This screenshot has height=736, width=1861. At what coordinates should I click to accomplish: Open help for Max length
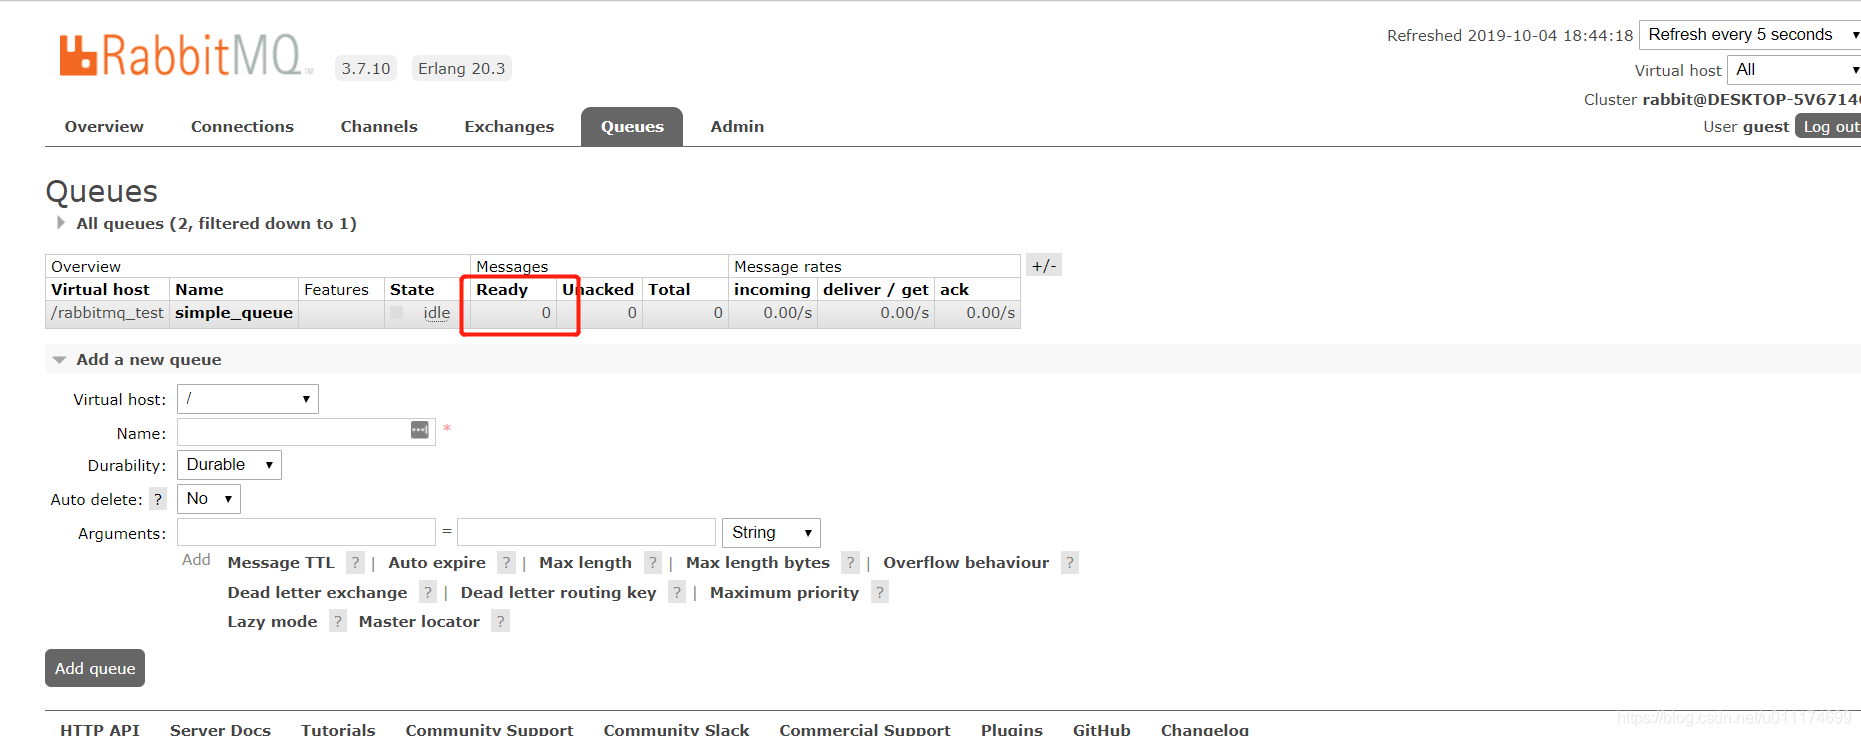653,563
